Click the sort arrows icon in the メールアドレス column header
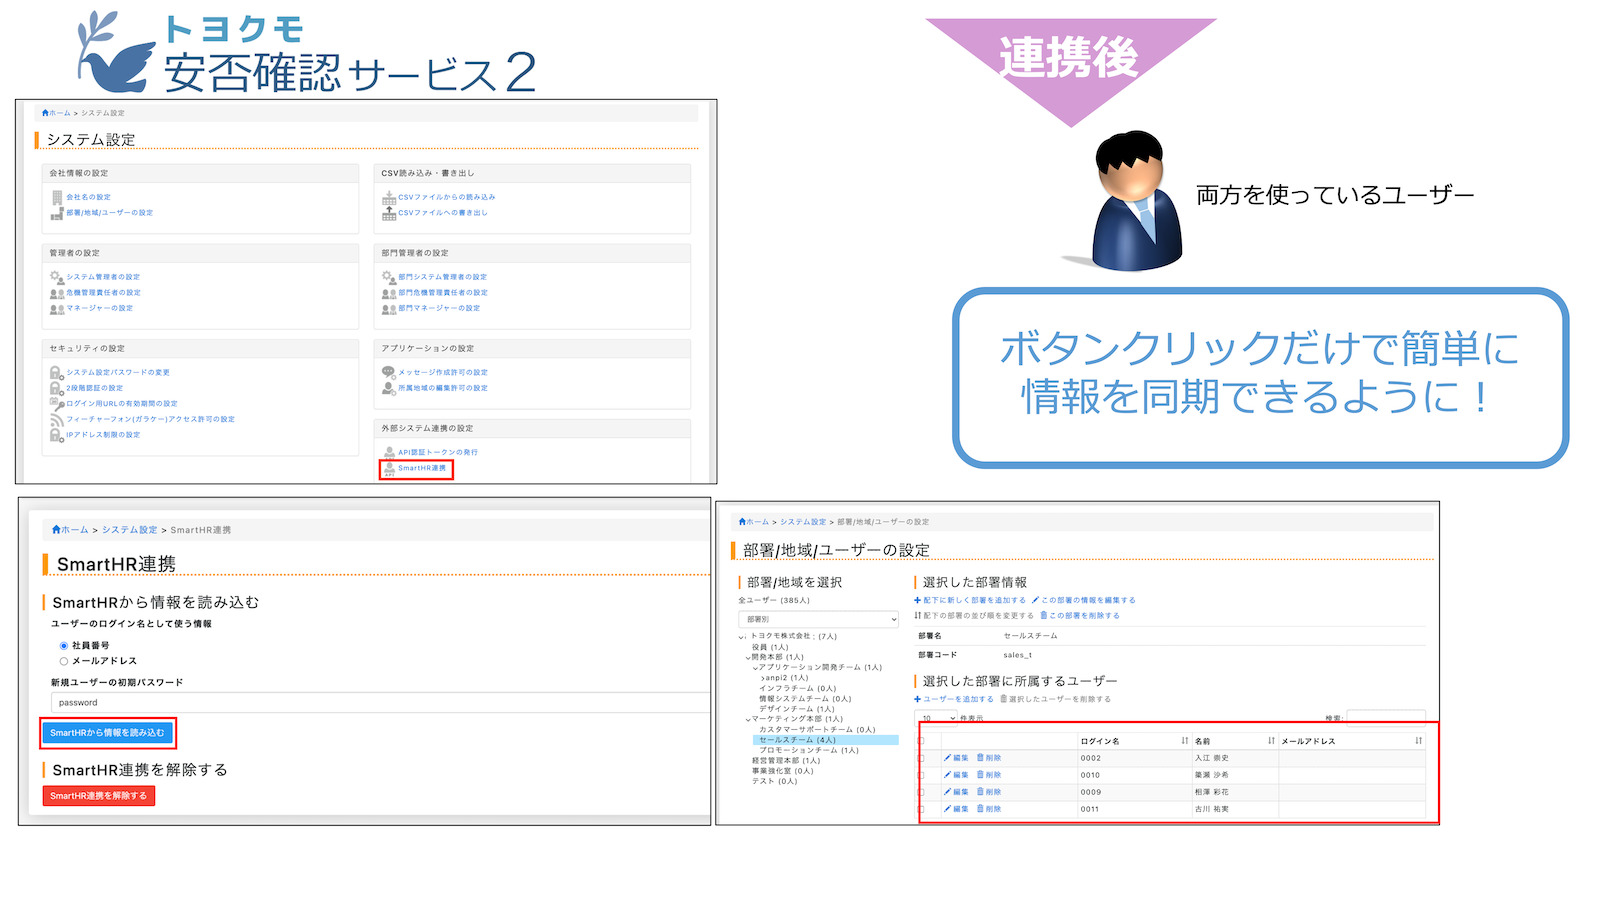Screen dimensions: 1600x900 coord(1419,741)
